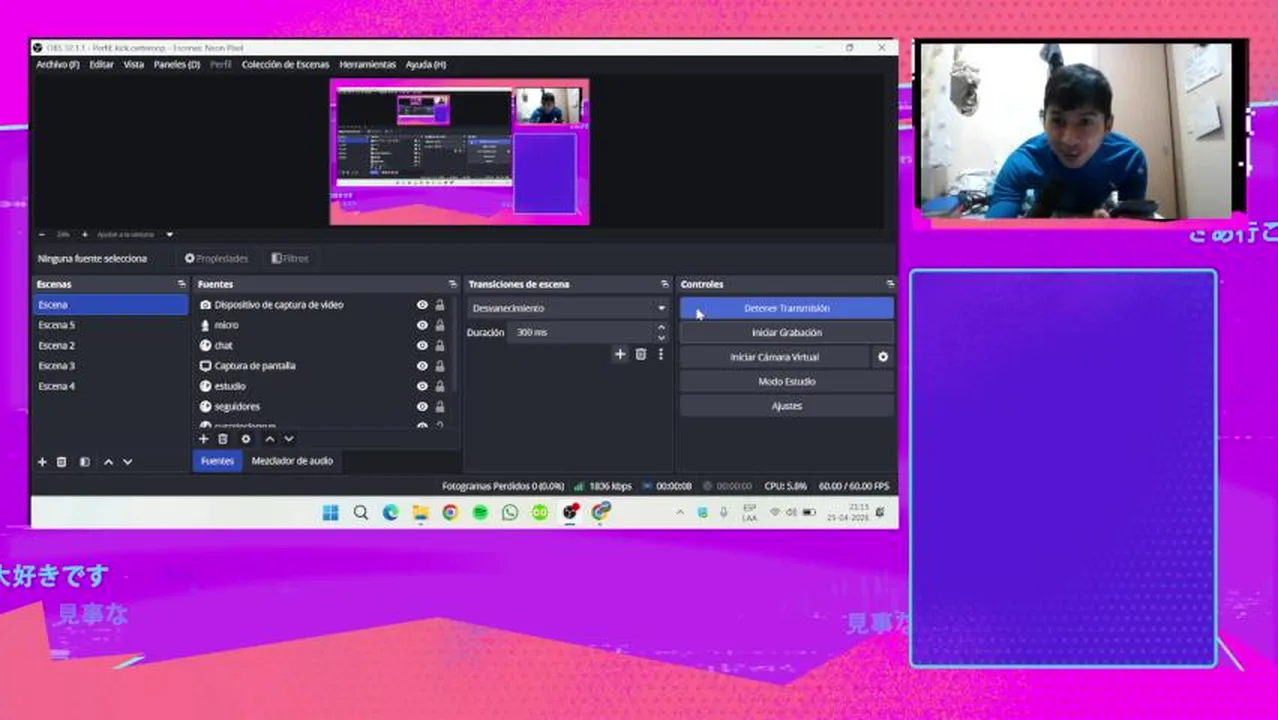Open taskbar Search icon
The width and height of the screenshot is (1278, 720).
[360, 512]
